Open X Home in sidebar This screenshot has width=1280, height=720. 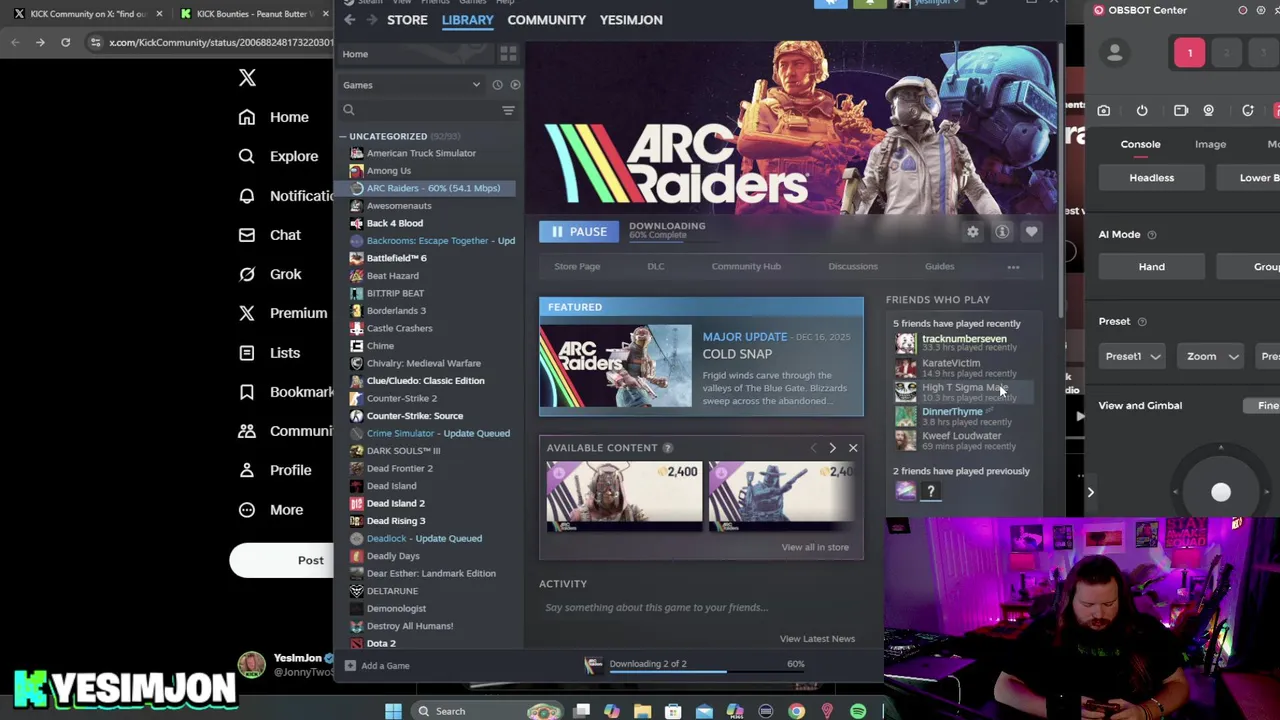(x=274, y=117)
